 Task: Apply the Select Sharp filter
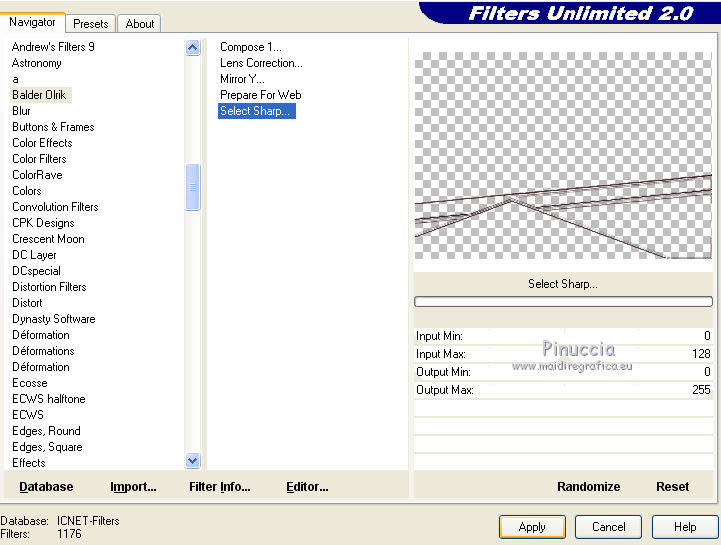532,527
